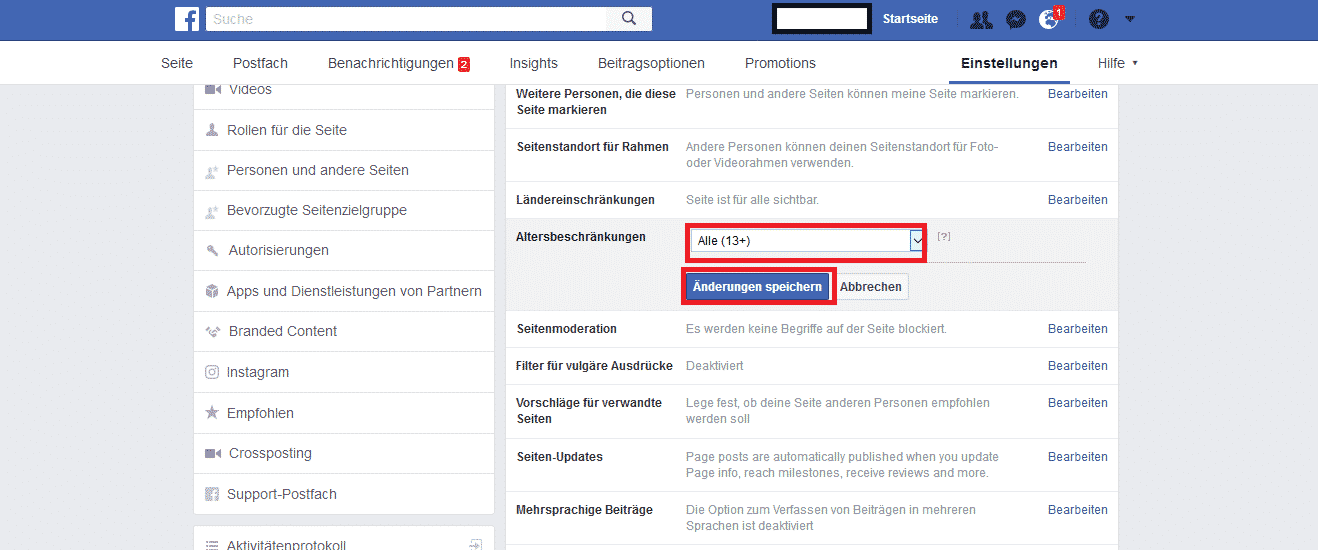Click the Aktivitätenprotokoll exit icon

(476, 545)
